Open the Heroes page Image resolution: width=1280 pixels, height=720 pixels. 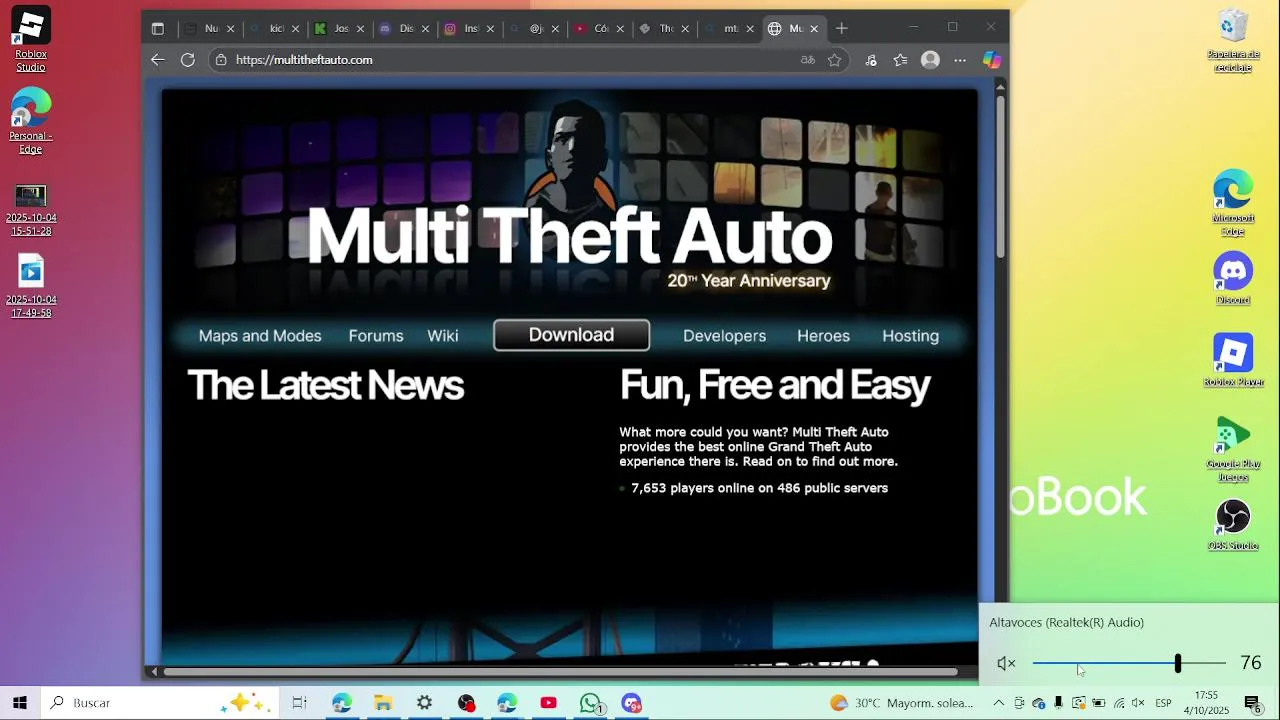(823, 336)
